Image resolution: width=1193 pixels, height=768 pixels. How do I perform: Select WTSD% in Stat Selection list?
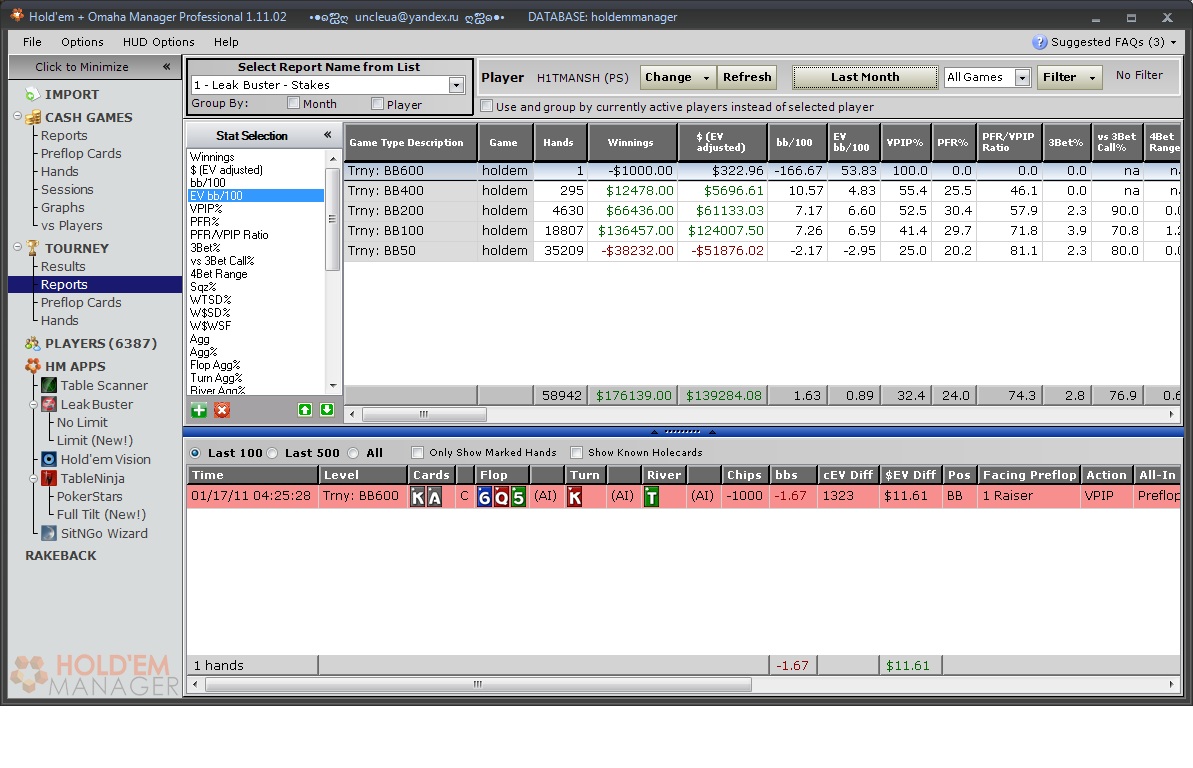[x=211, y=300]
